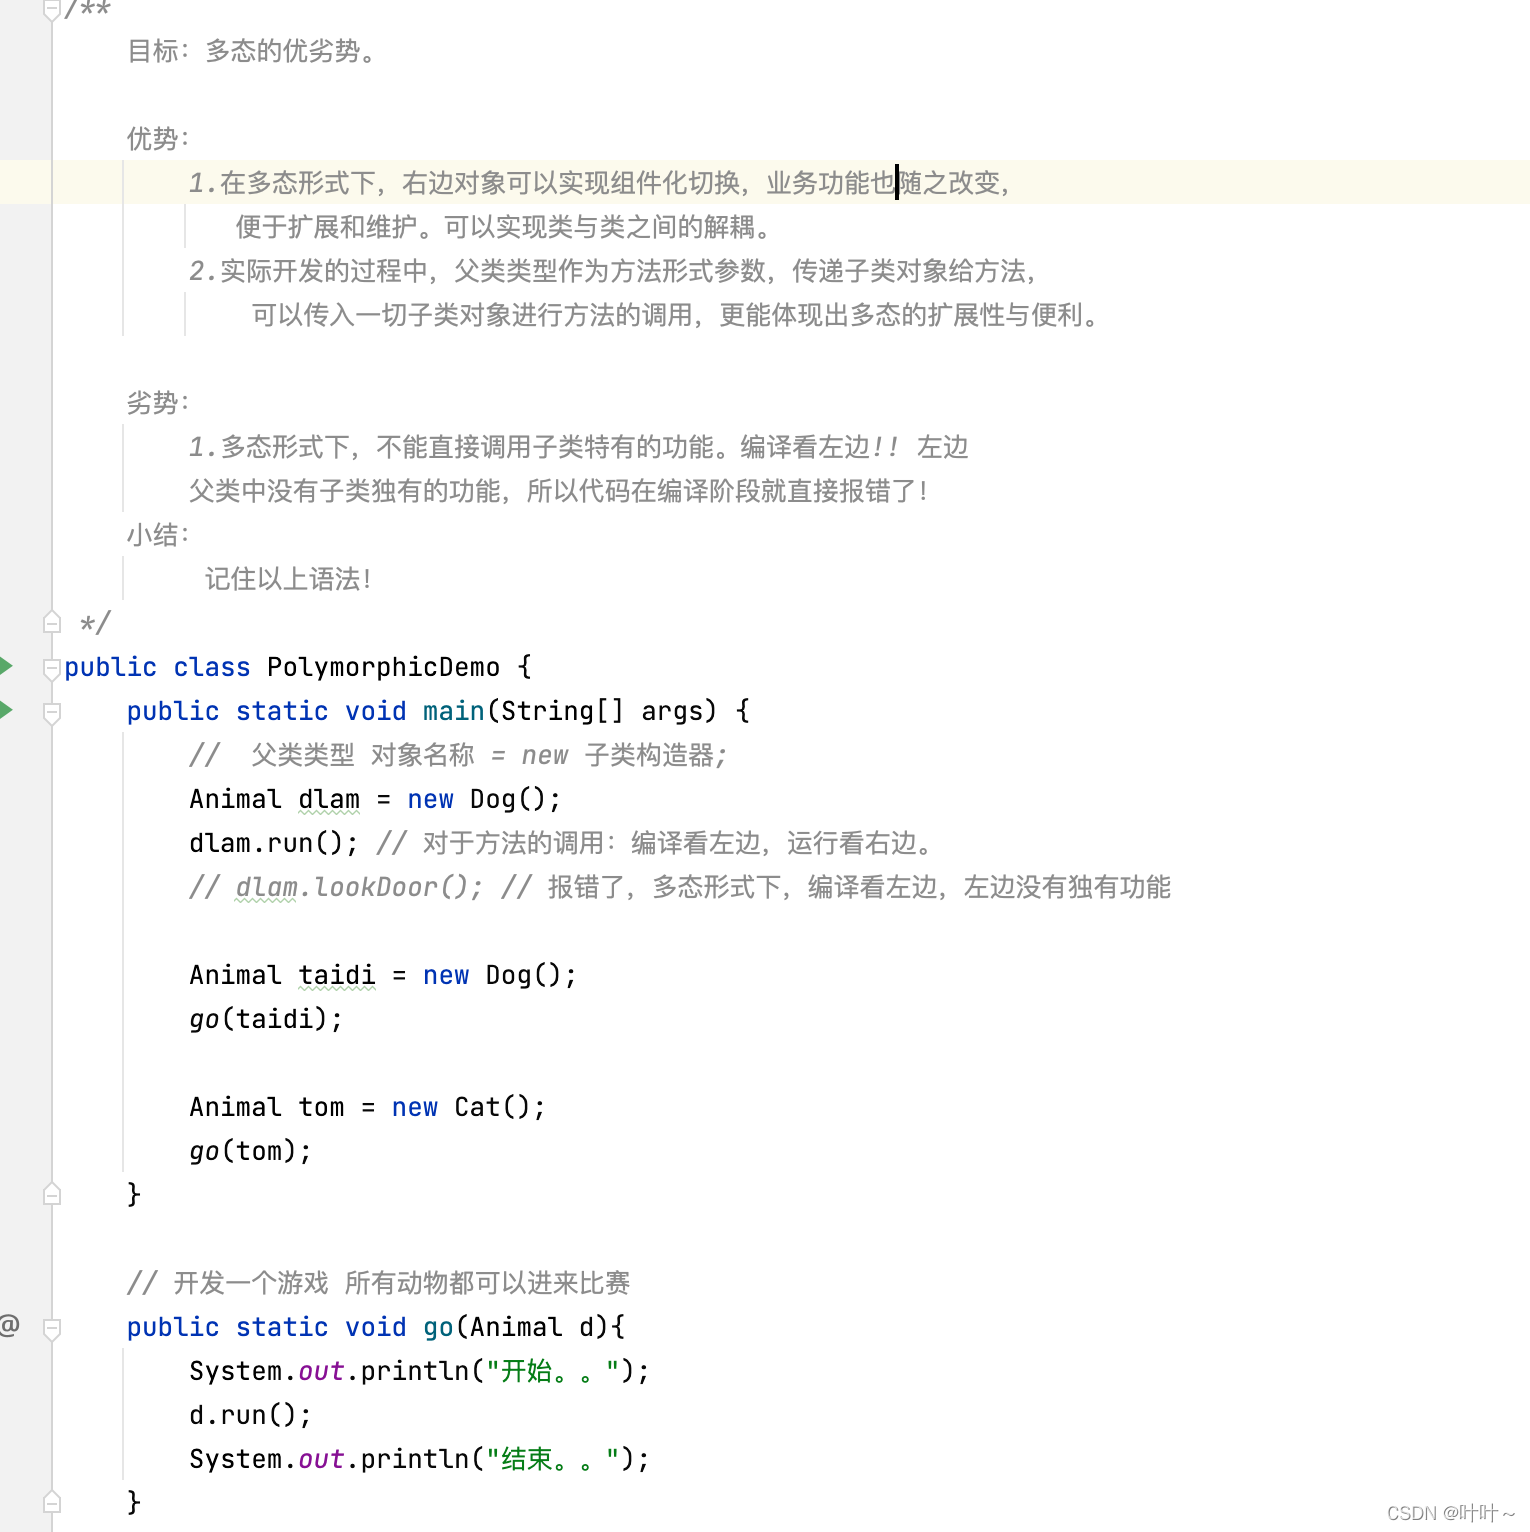
Task: Click the comment line starting 2.实际开发的过程中
Action: click(x=614, y=271)
